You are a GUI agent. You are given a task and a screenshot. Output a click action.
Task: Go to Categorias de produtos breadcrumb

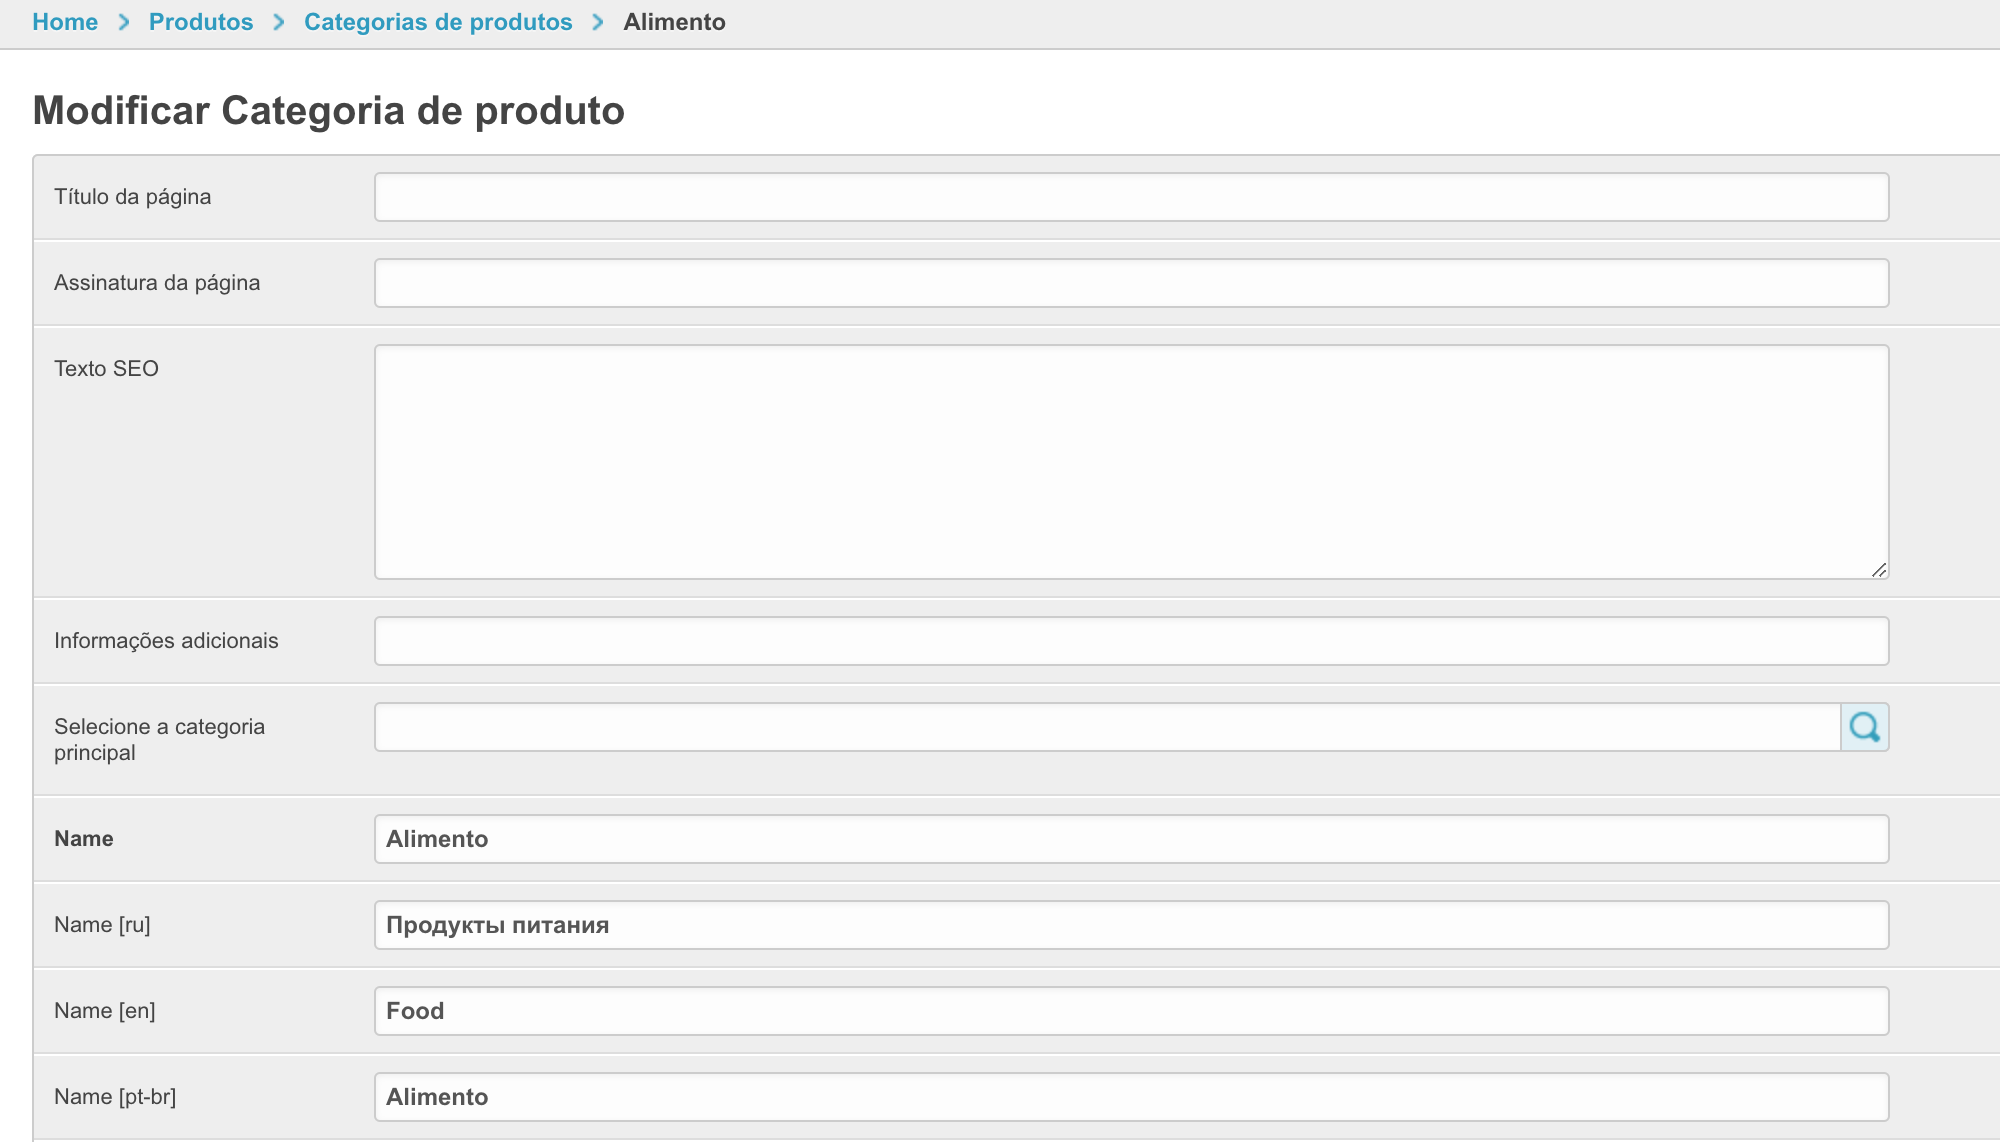click(438, 22)
